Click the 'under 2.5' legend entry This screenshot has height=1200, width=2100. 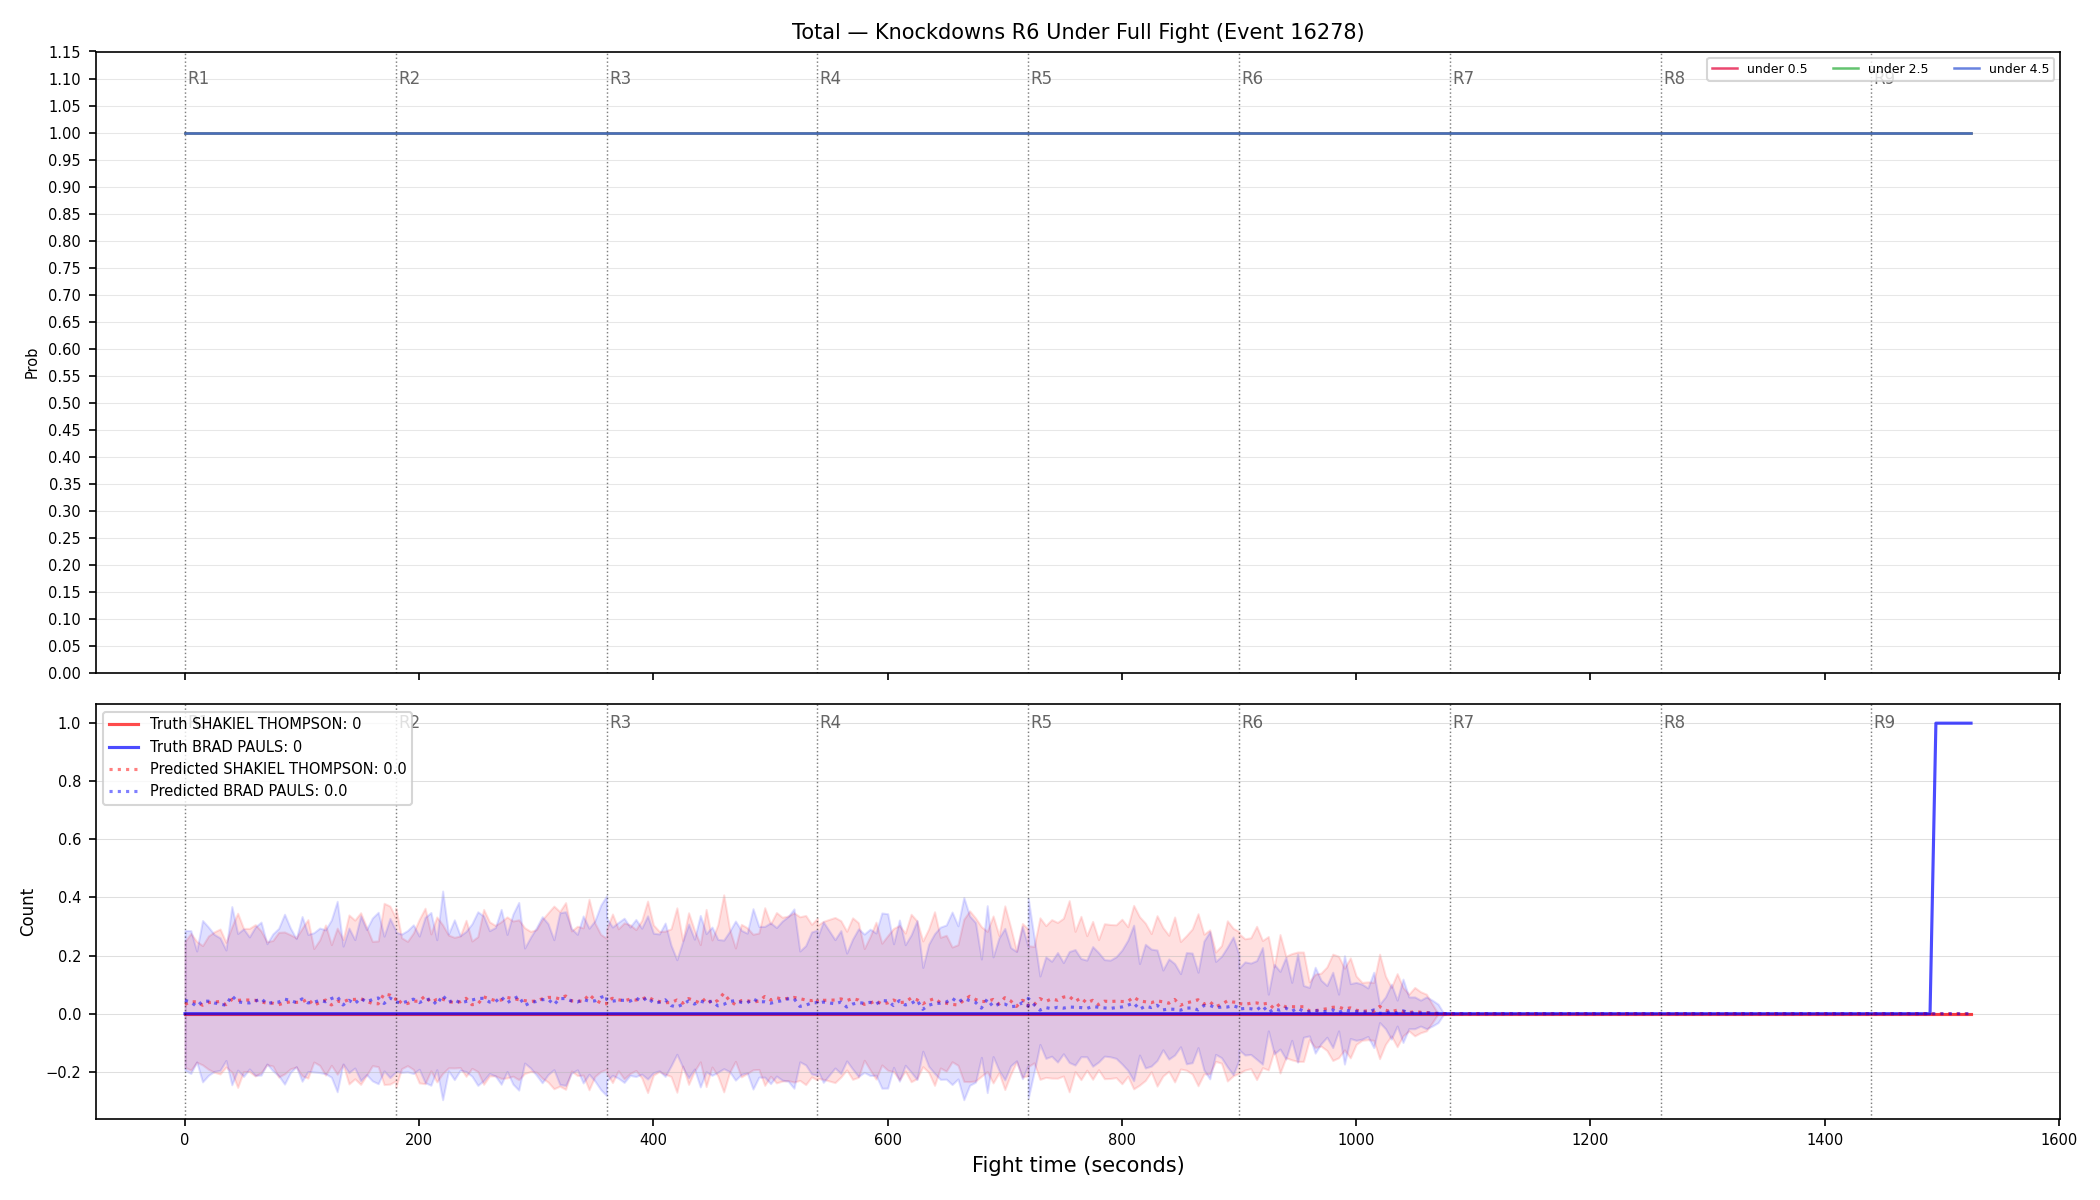pyautogui.click(x=1880, y=69)
